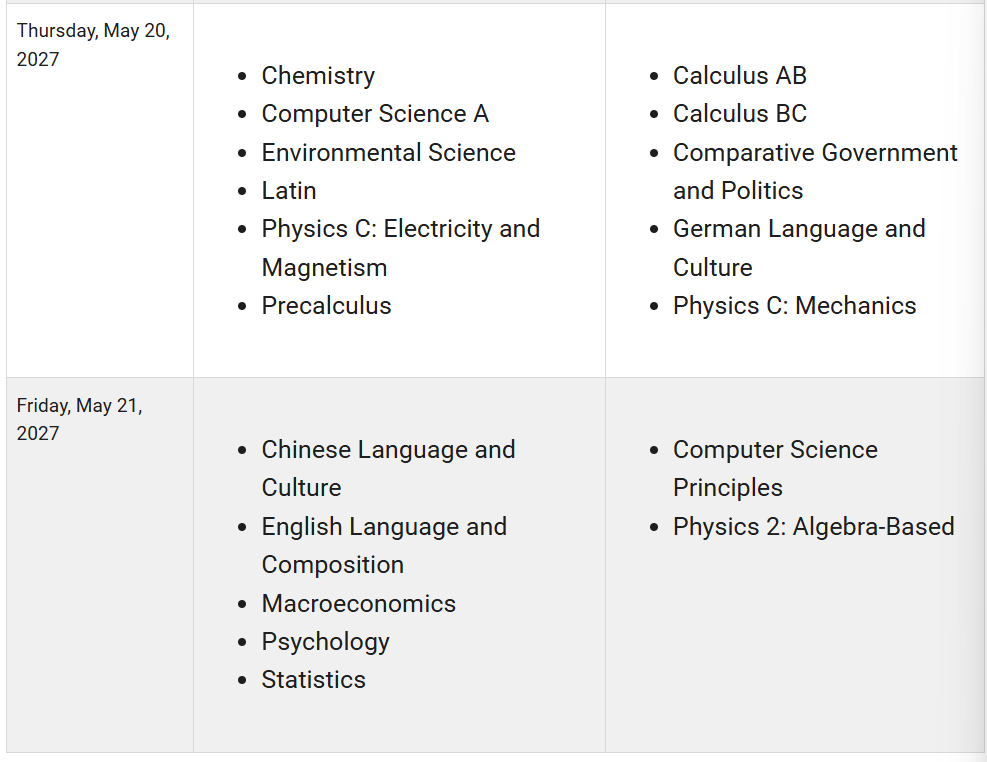Click English Language and Composition
Viewport: 987px width, 762px height.
coord(384,546)
